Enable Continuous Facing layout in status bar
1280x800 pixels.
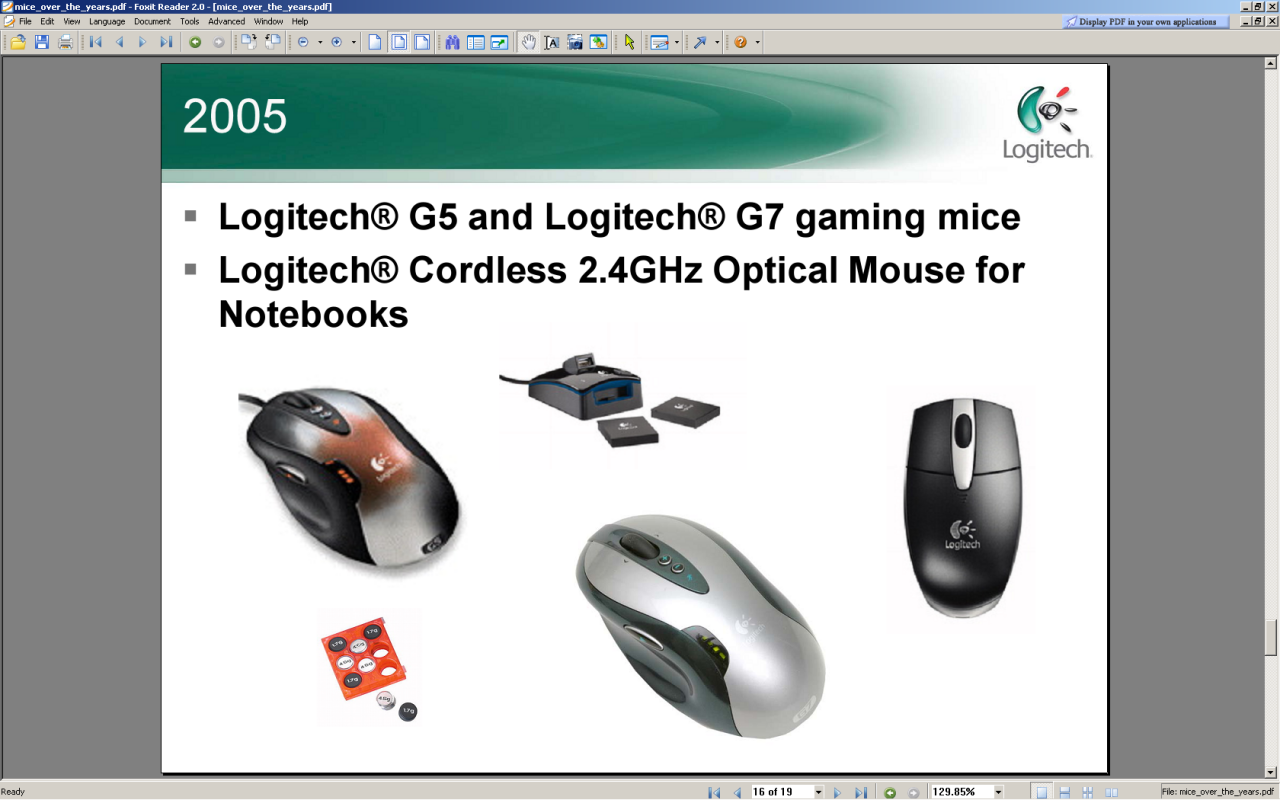pos(1088,792)
